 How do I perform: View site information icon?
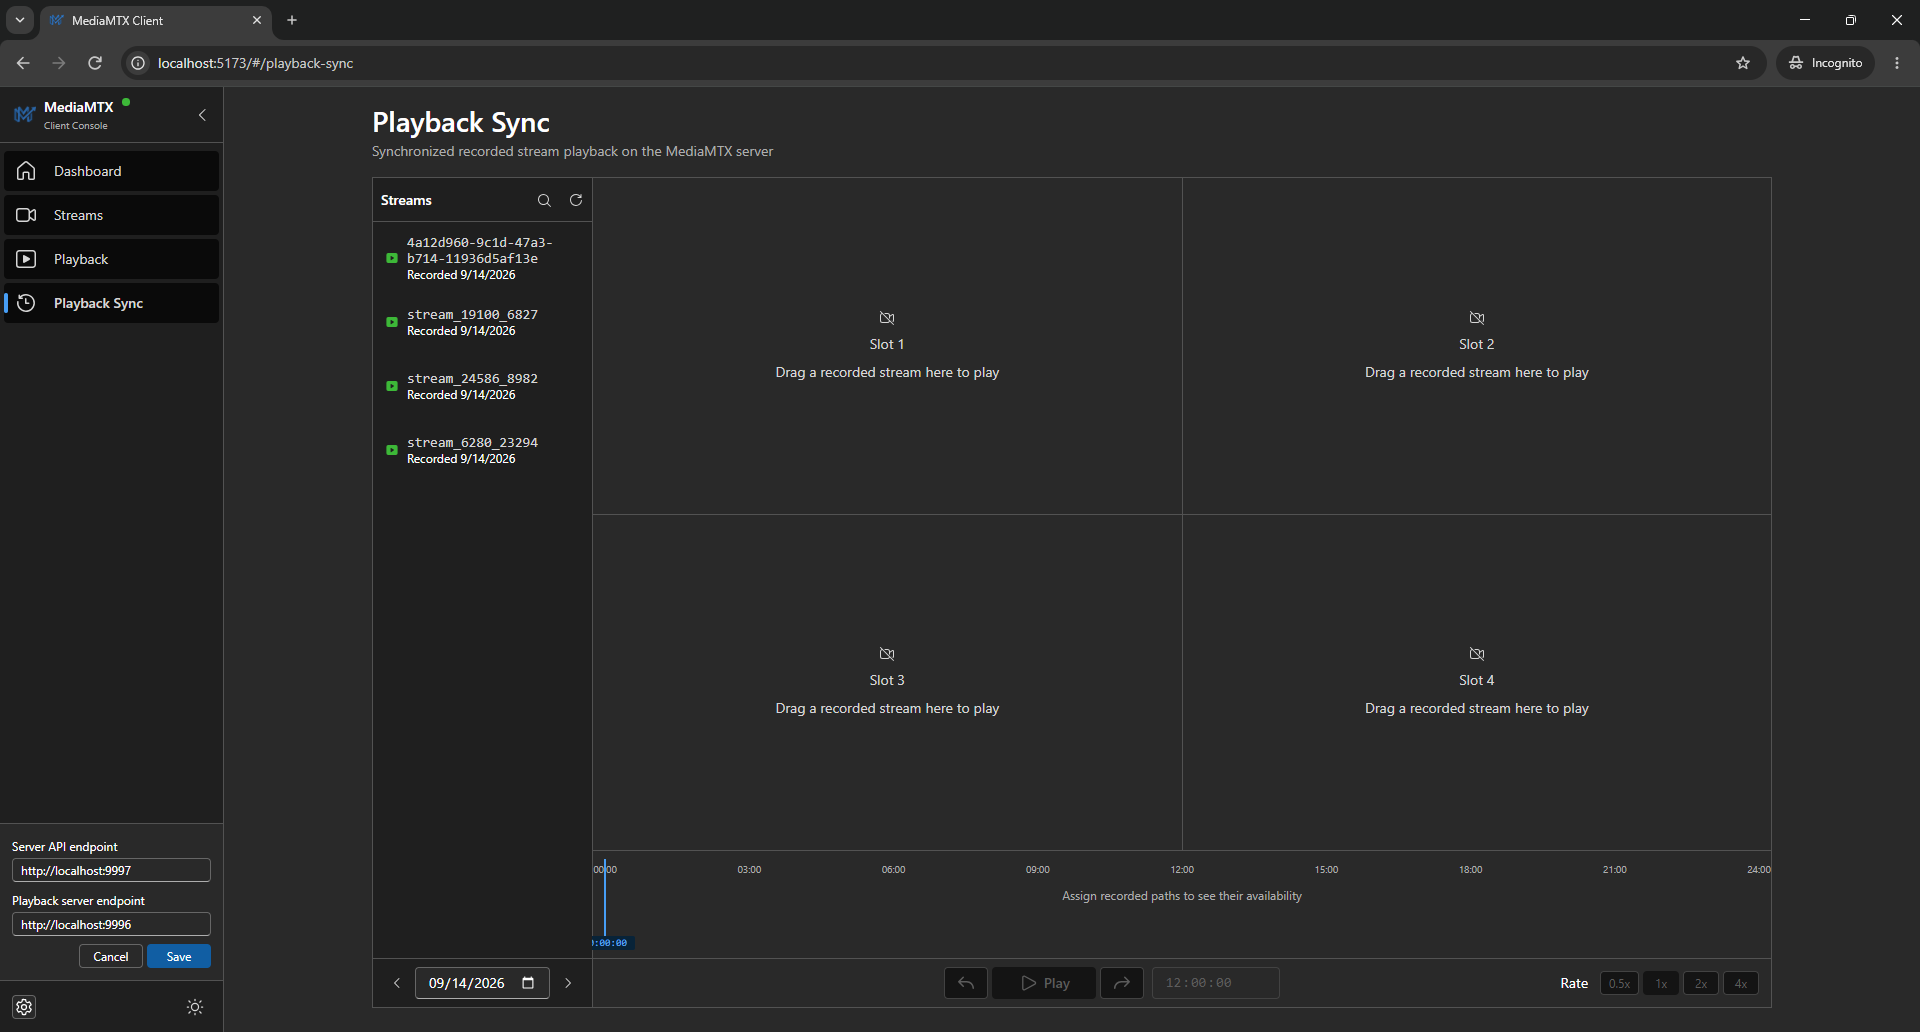point(138,63)
